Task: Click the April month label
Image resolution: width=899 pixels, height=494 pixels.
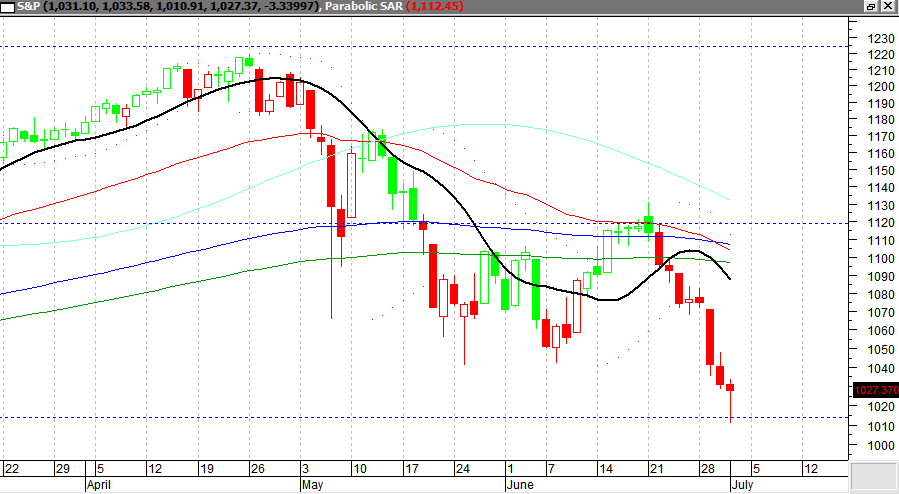Action: [99, 485]
